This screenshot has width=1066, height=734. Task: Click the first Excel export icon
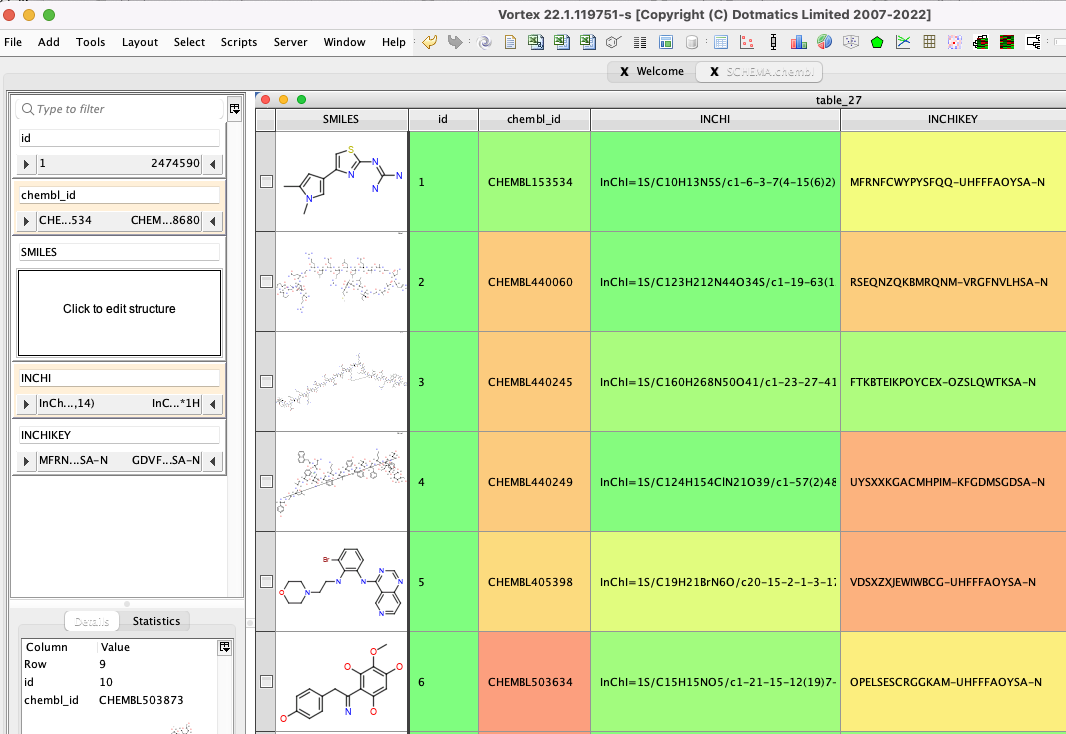tap(536, 42)
